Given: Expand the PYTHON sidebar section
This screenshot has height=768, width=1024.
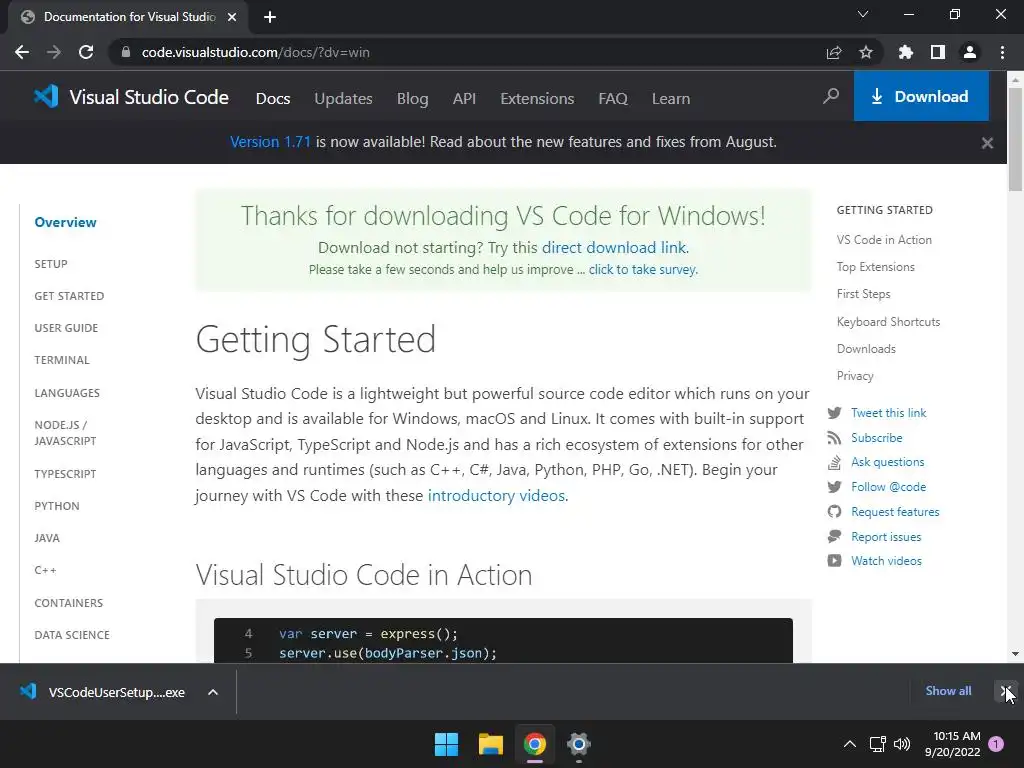Looking at the screenshot, I should [x=57, y=506].
